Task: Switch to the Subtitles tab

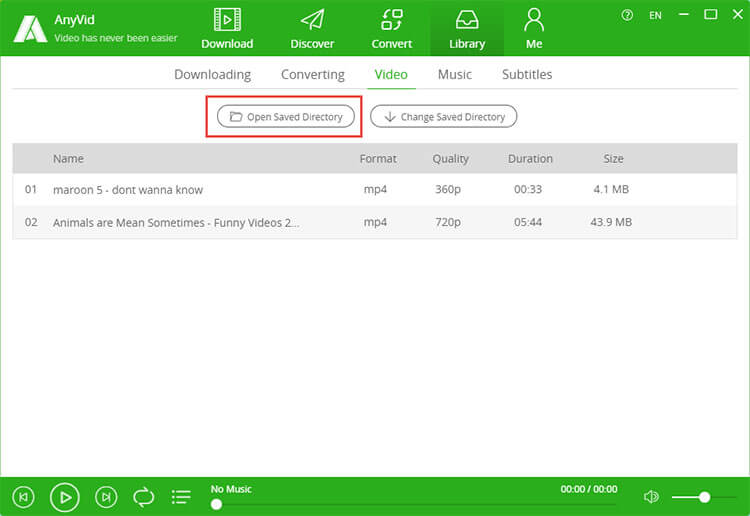Action: [x=527, y=75]
